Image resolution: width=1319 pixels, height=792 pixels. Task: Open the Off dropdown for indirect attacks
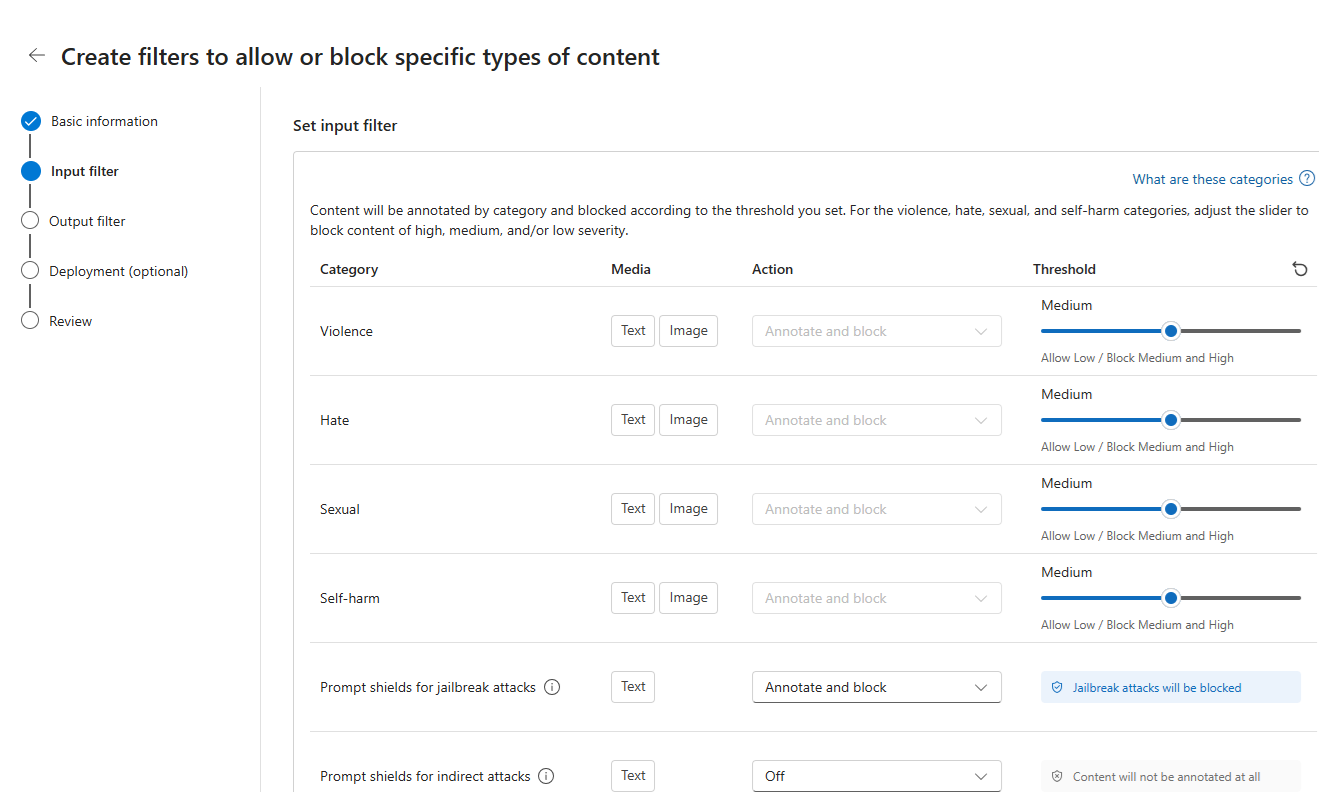click(876, 776)
